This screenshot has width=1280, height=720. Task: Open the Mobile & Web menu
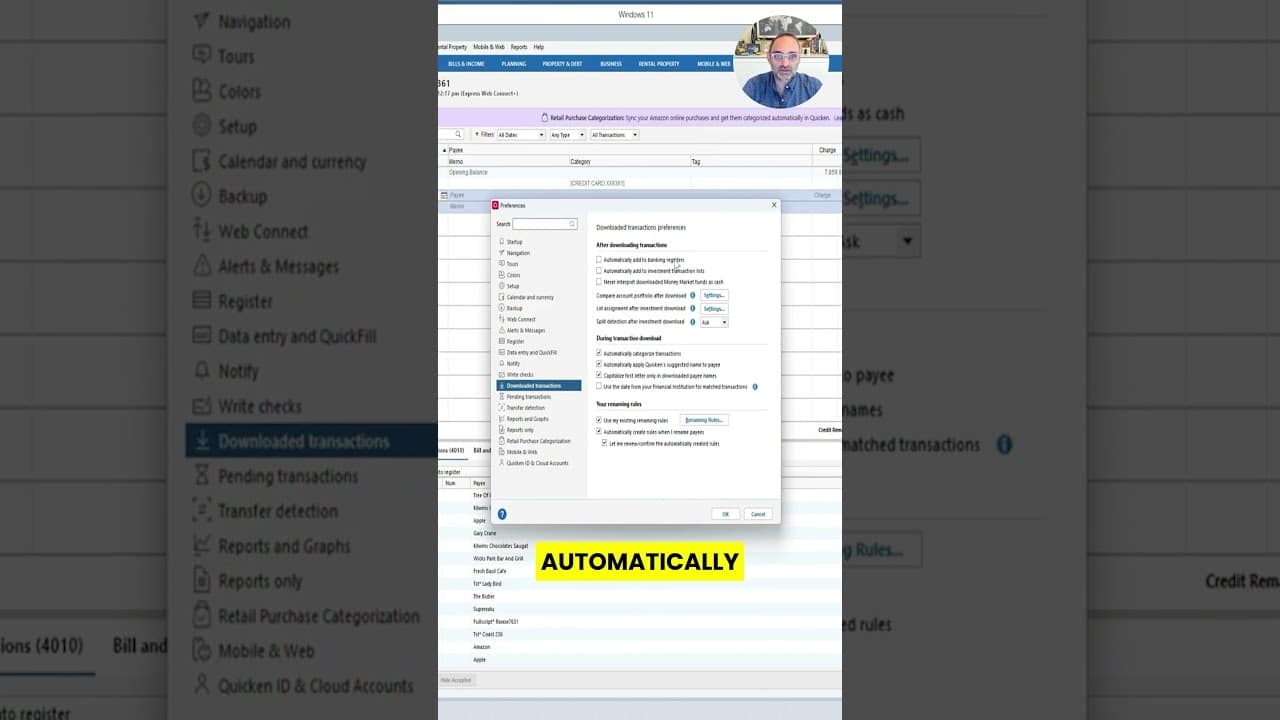pos(489,47)
